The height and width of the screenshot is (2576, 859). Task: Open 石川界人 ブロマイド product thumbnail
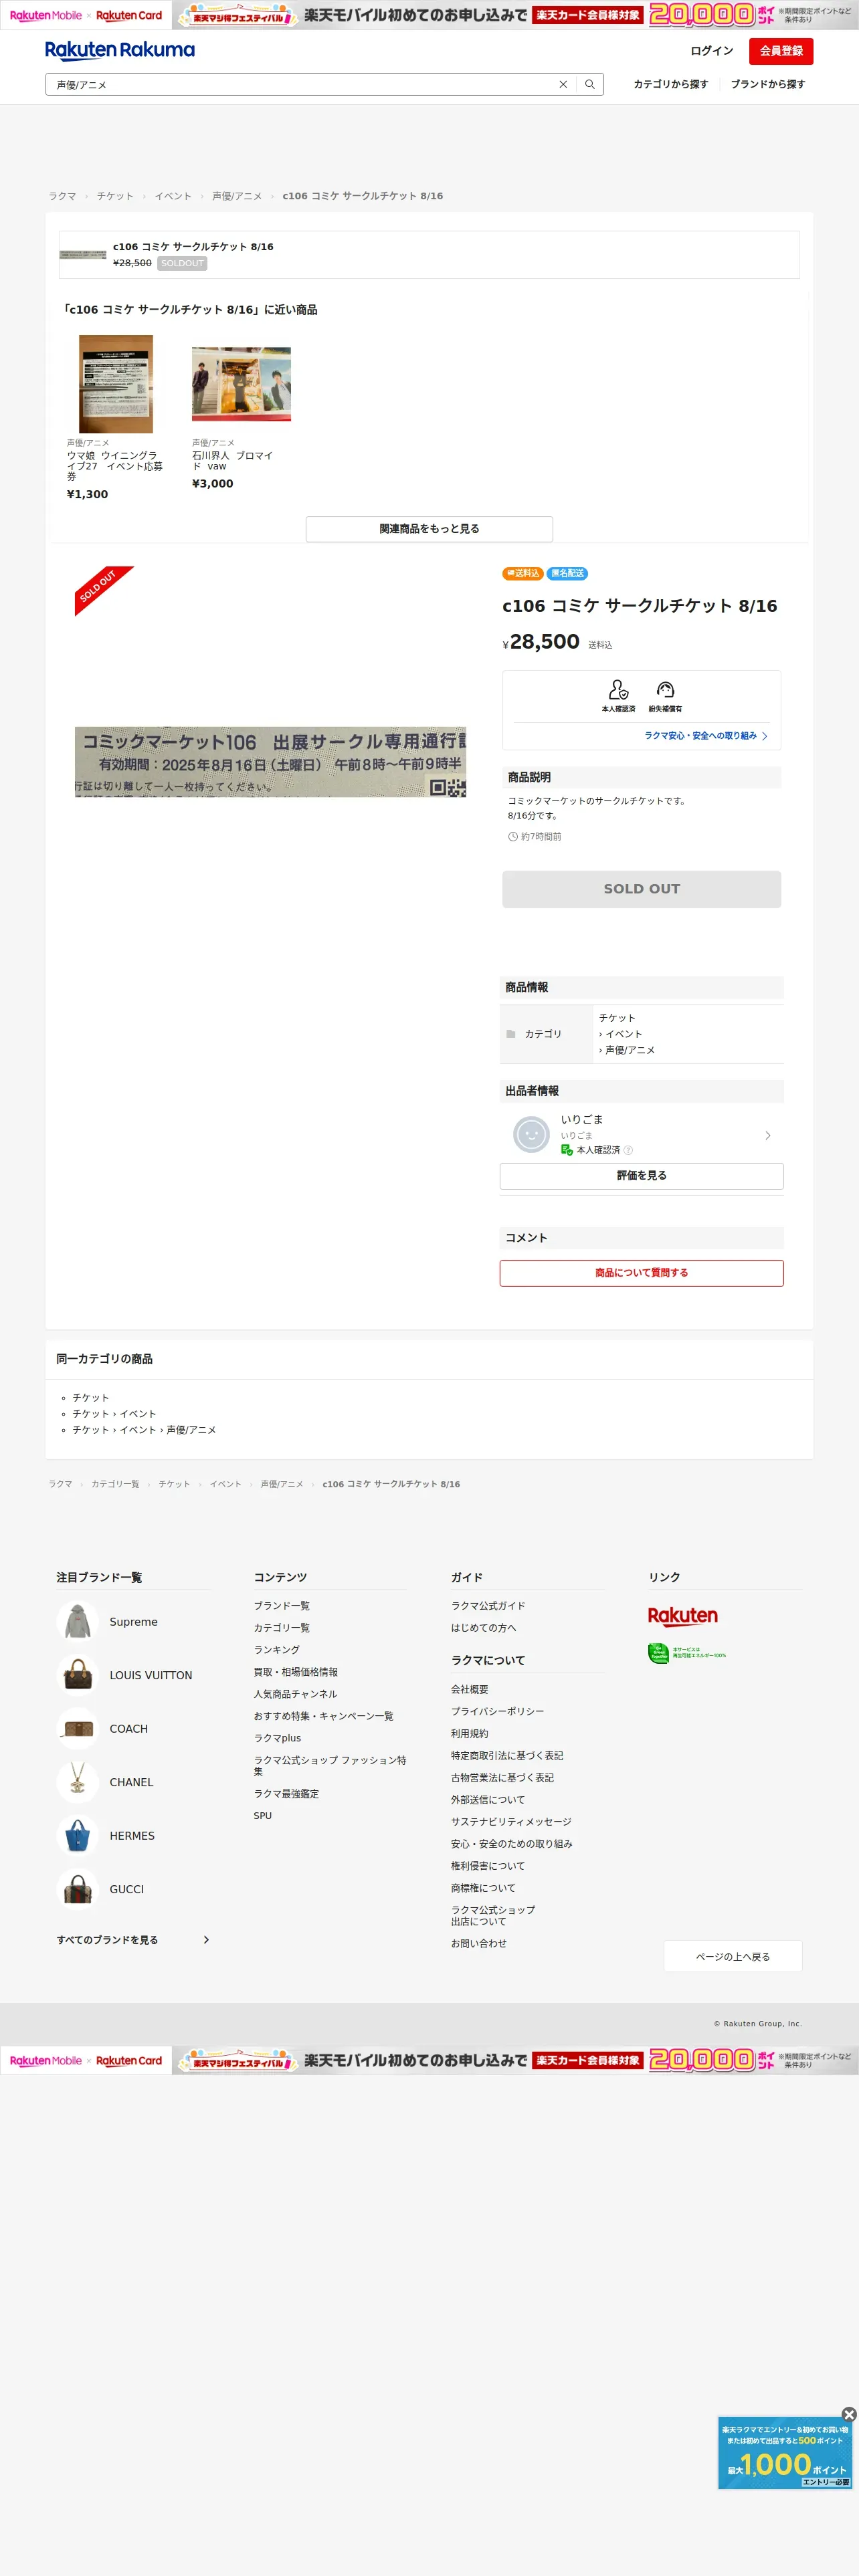241,384
